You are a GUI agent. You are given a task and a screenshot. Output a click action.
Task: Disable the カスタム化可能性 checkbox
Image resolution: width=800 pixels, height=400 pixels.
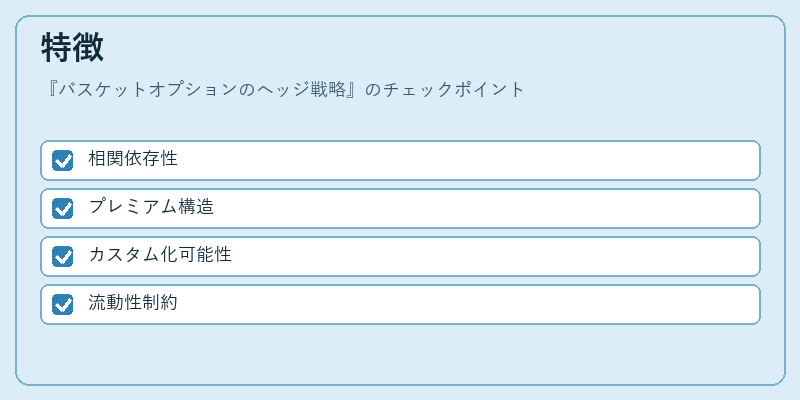point(62,256)
